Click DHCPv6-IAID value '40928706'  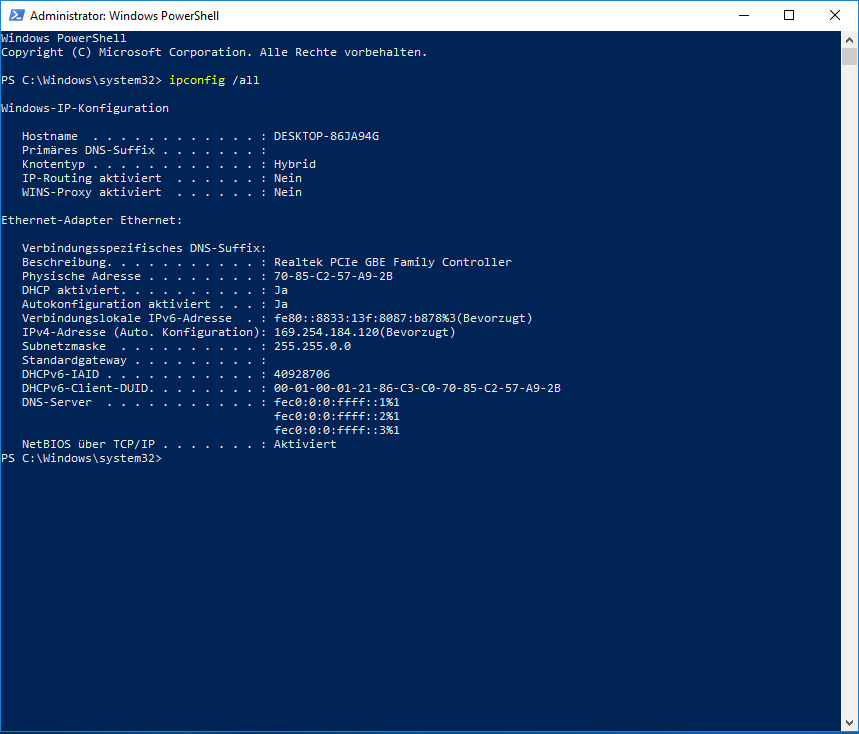click(x=302, y=374)
